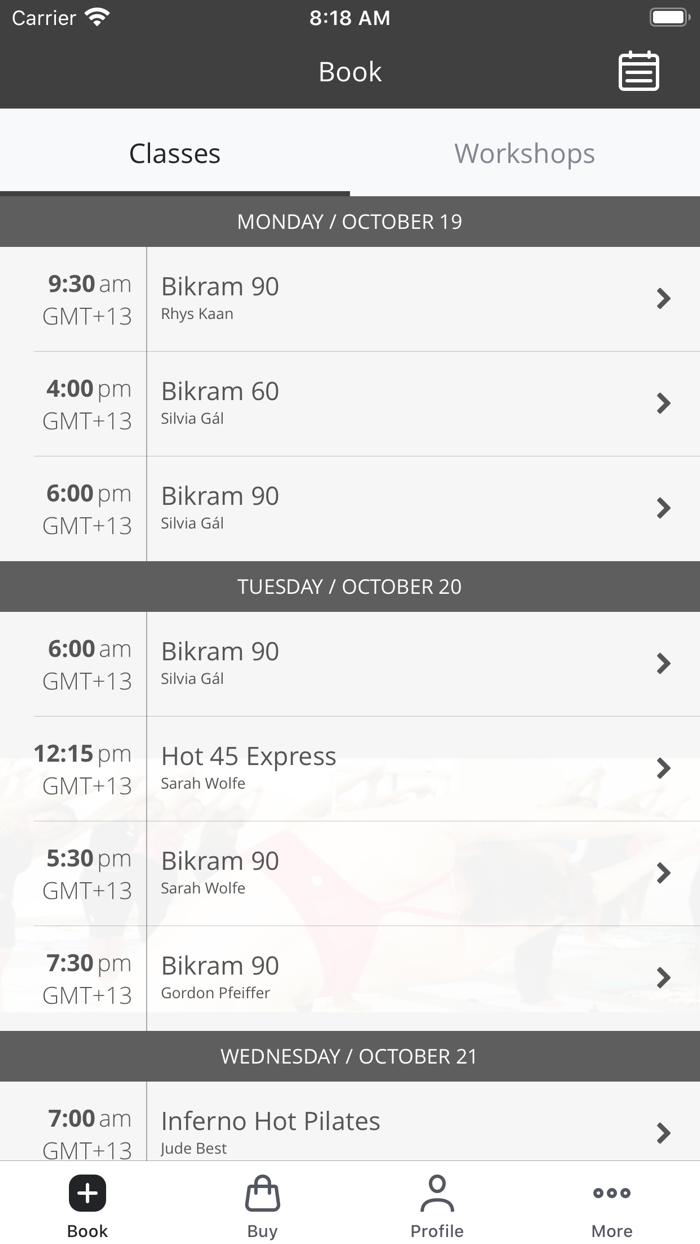Viewport: 700px width, 1244px height.
Task: Tap the Hot 45 Express class title
Action: 249,756
